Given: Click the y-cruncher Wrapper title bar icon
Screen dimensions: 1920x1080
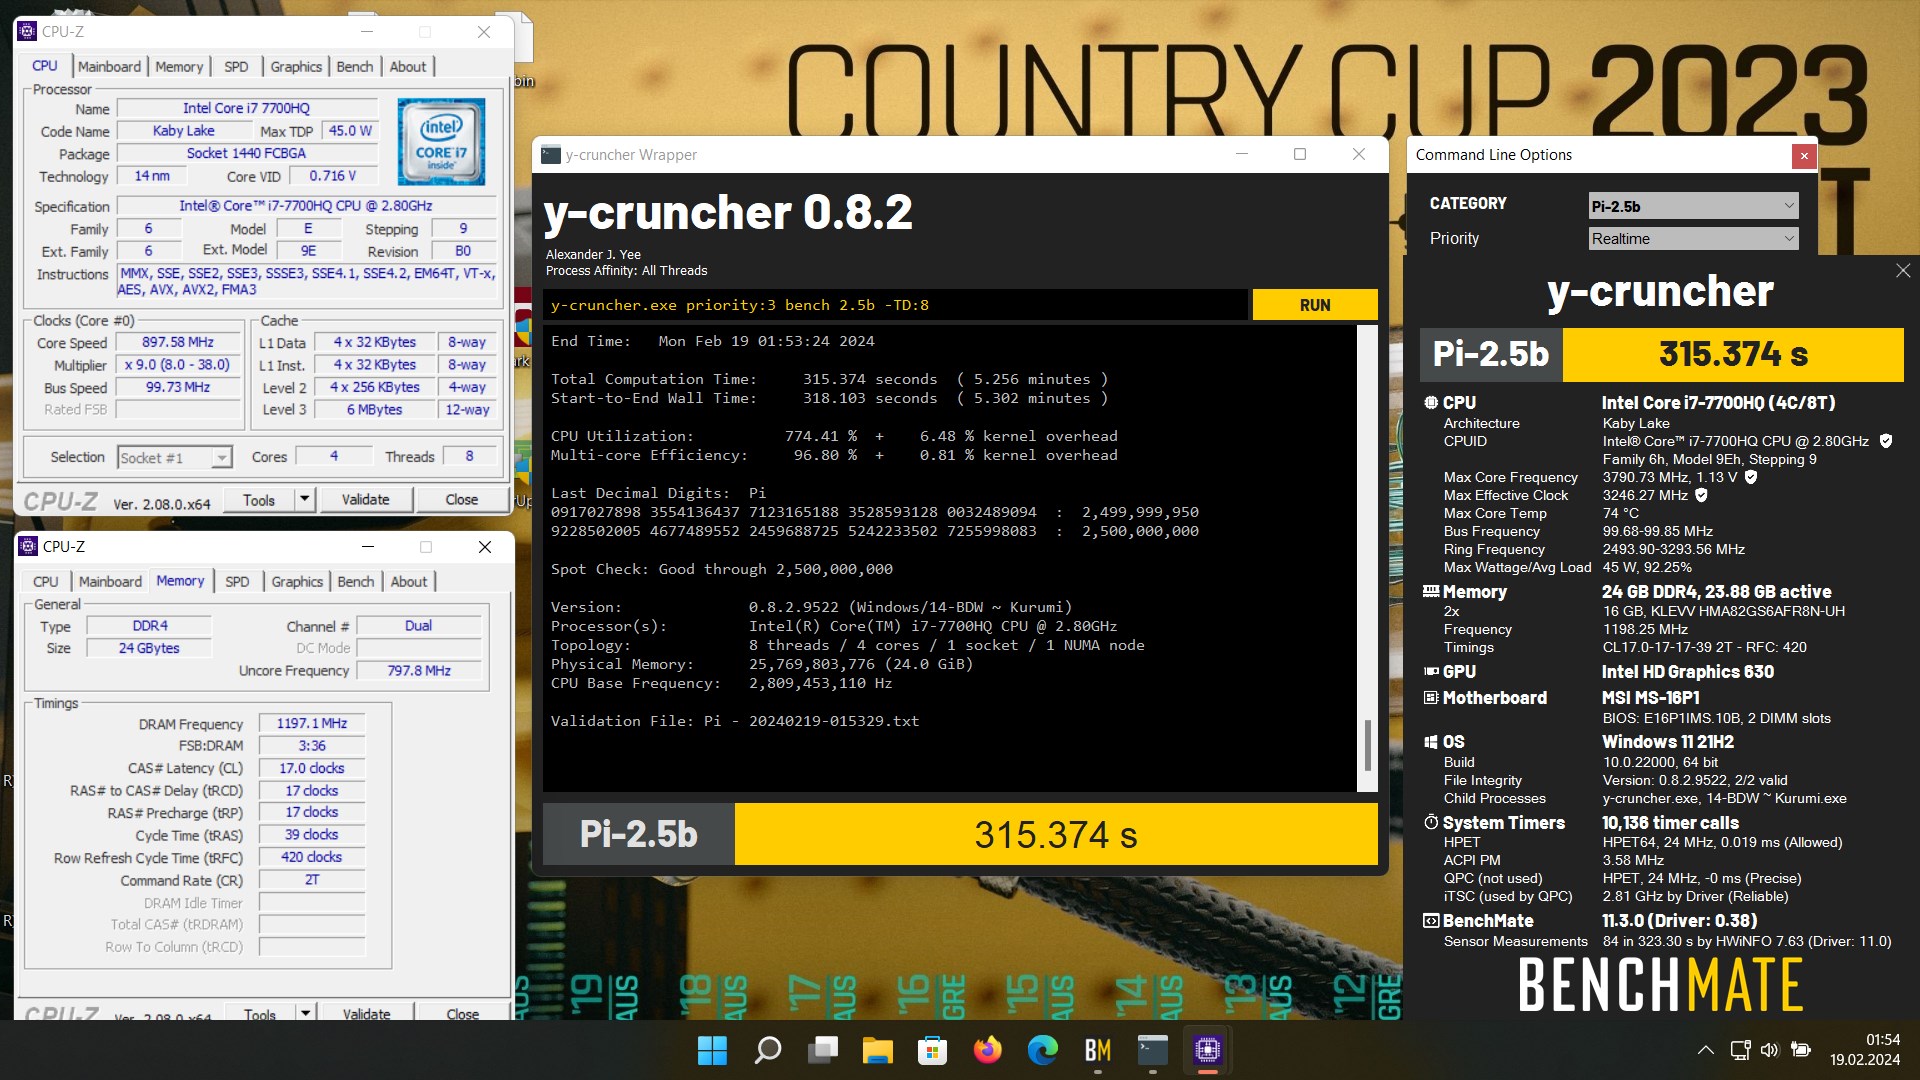Looking at the screenshot, I should coord(550,154).
